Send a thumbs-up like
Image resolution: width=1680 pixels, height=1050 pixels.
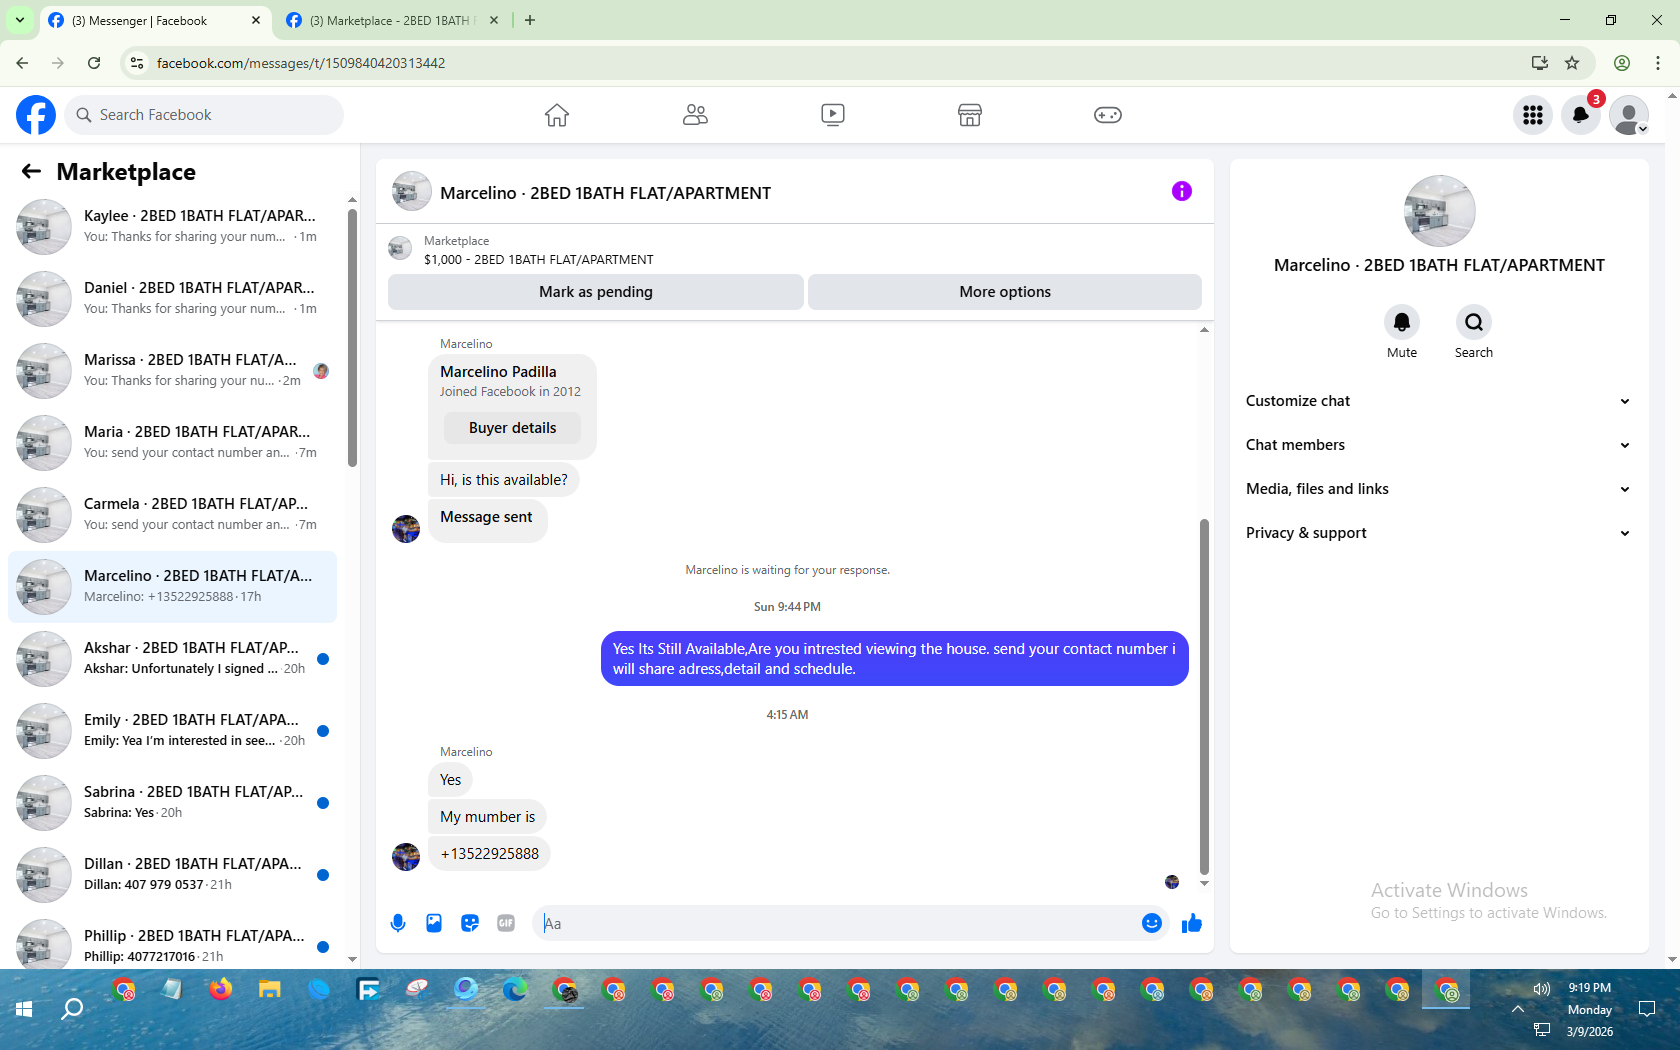[1192, 923]
